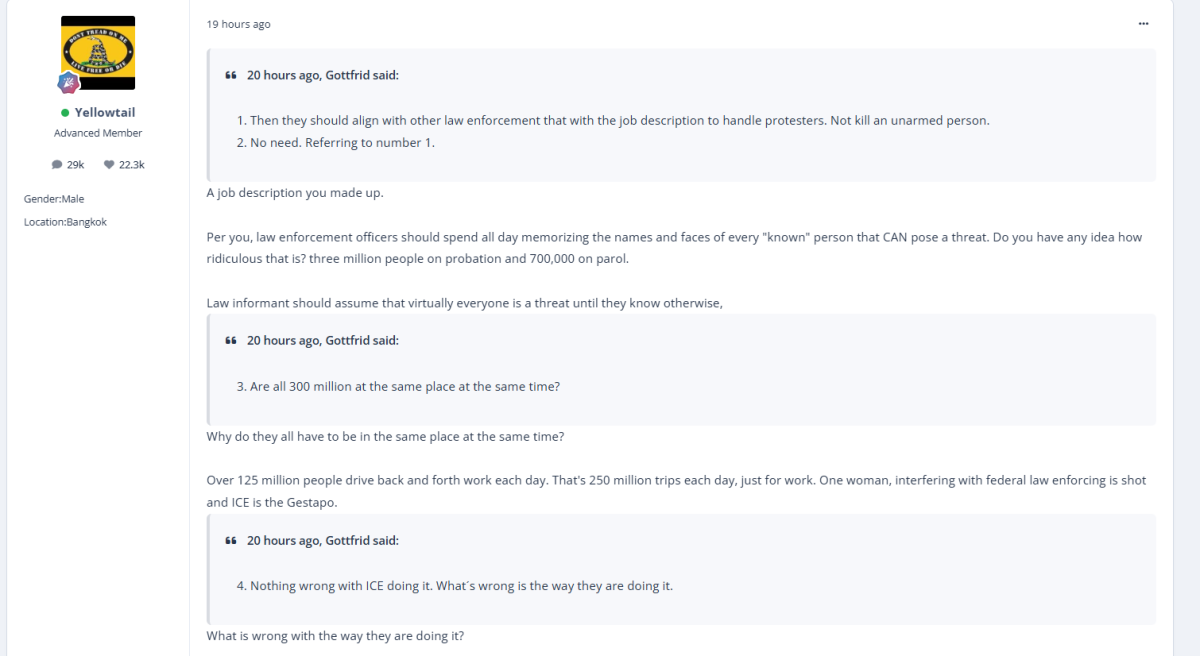Click the 29k post count number
Screen dimensions: 1200x656
pos(76,164)
